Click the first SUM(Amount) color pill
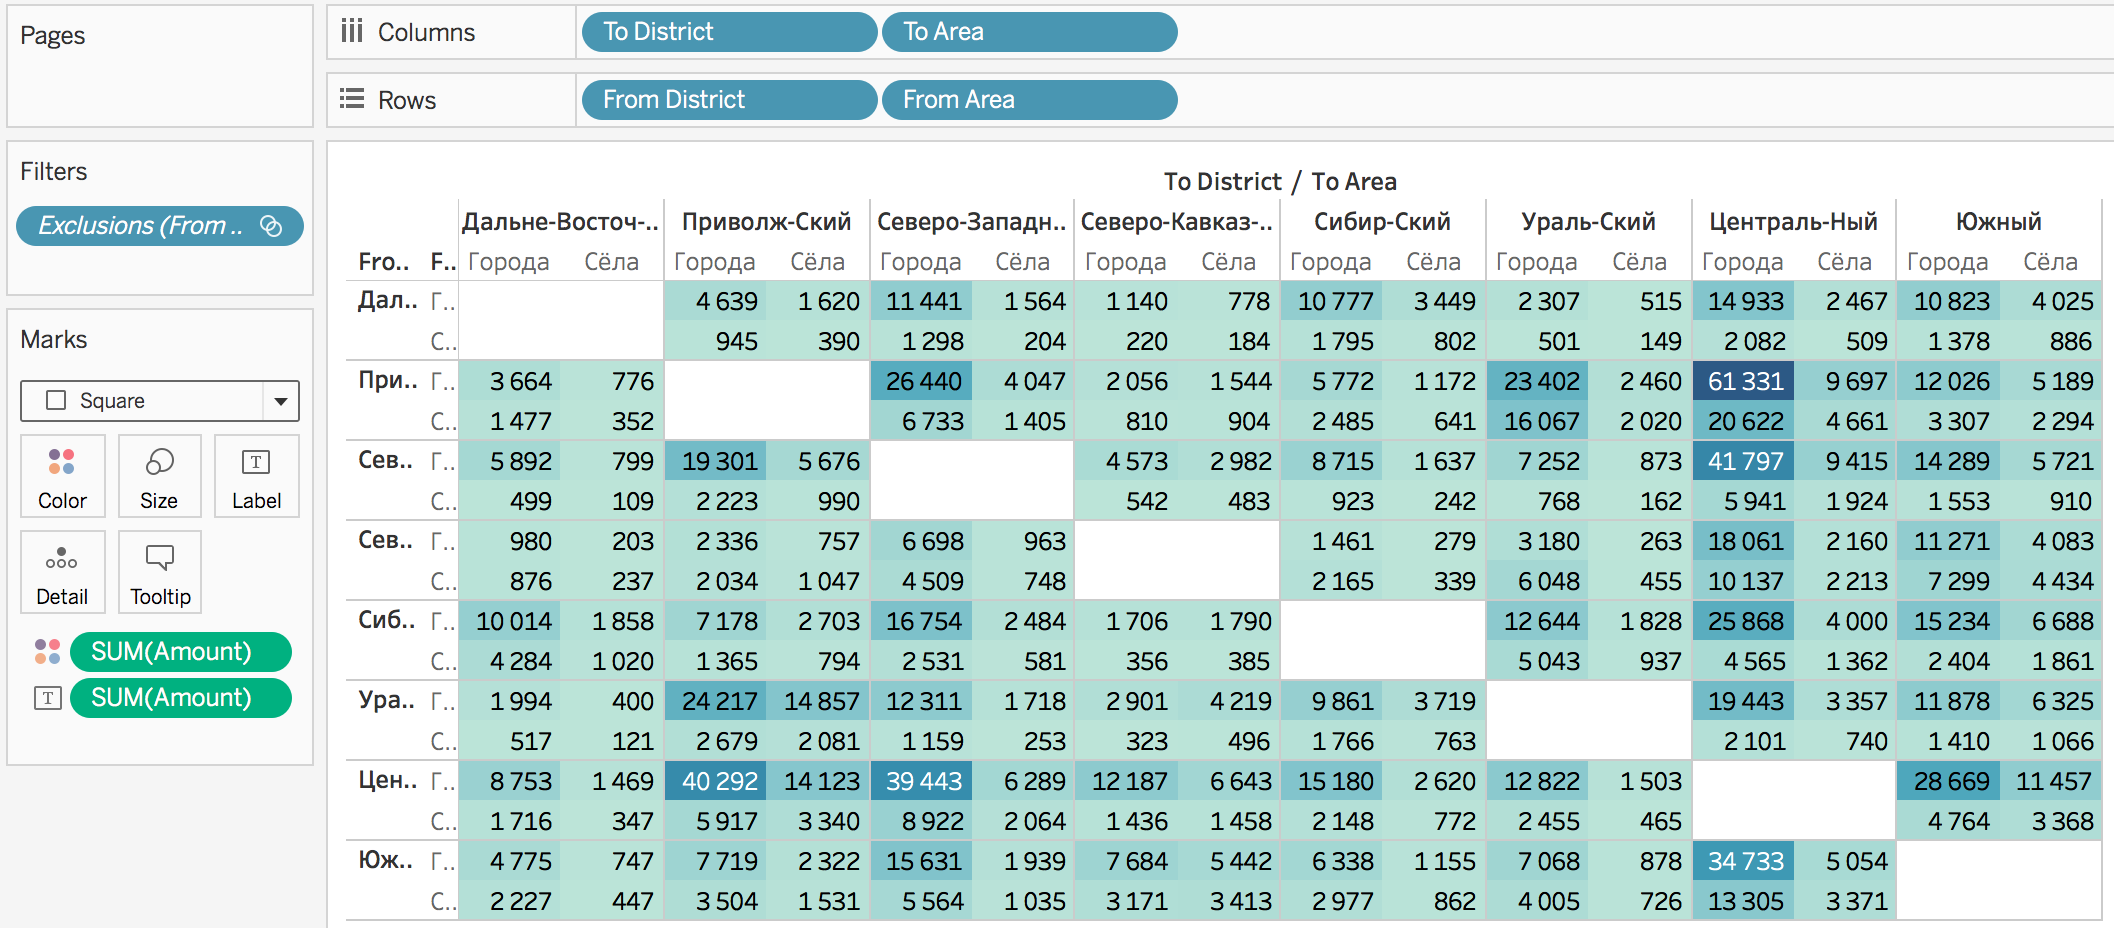2114x928 pixels. click(180, 652)
